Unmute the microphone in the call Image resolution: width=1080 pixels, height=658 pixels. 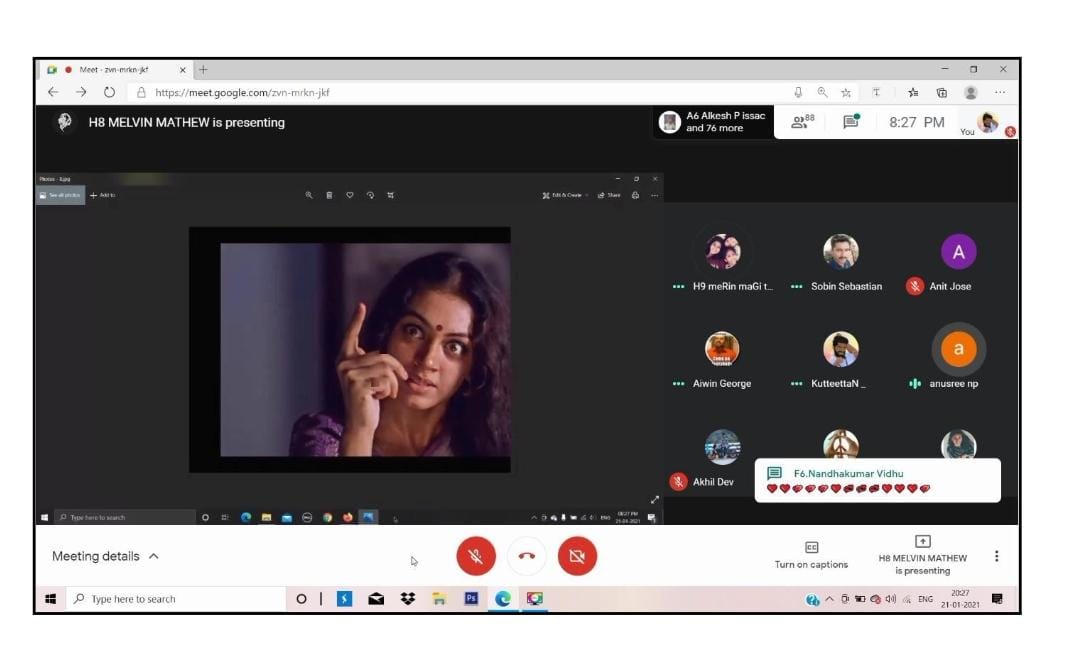coord(476,556)
